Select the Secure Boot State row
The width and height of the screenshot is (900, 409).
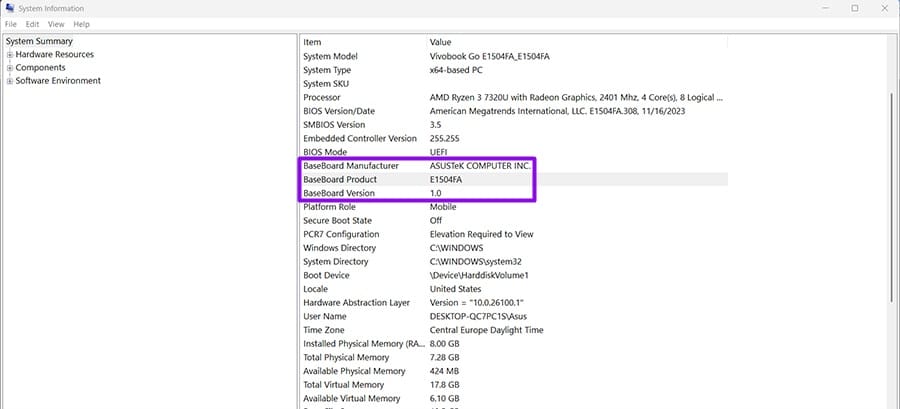[514, 221]
